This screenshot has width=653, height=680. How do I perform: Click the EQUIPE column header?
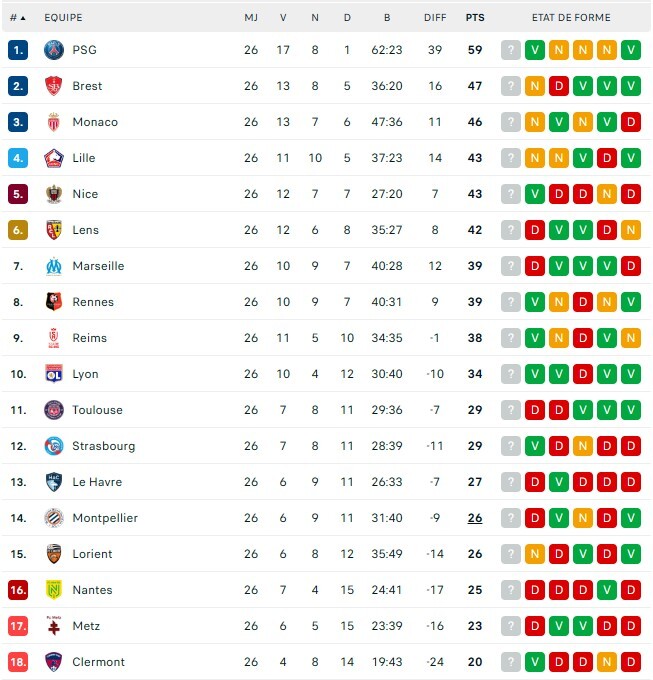(x=63, y=18)
